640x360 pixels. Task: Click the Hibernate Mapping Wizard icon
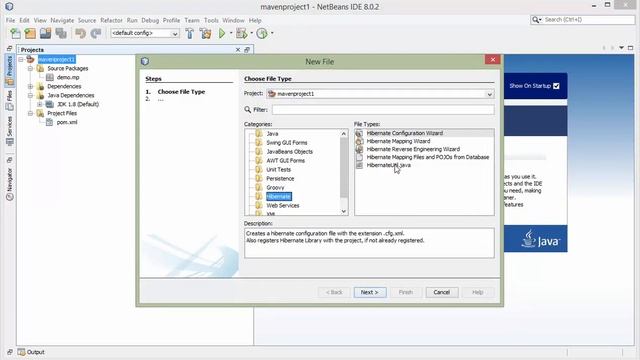point(359,141)
